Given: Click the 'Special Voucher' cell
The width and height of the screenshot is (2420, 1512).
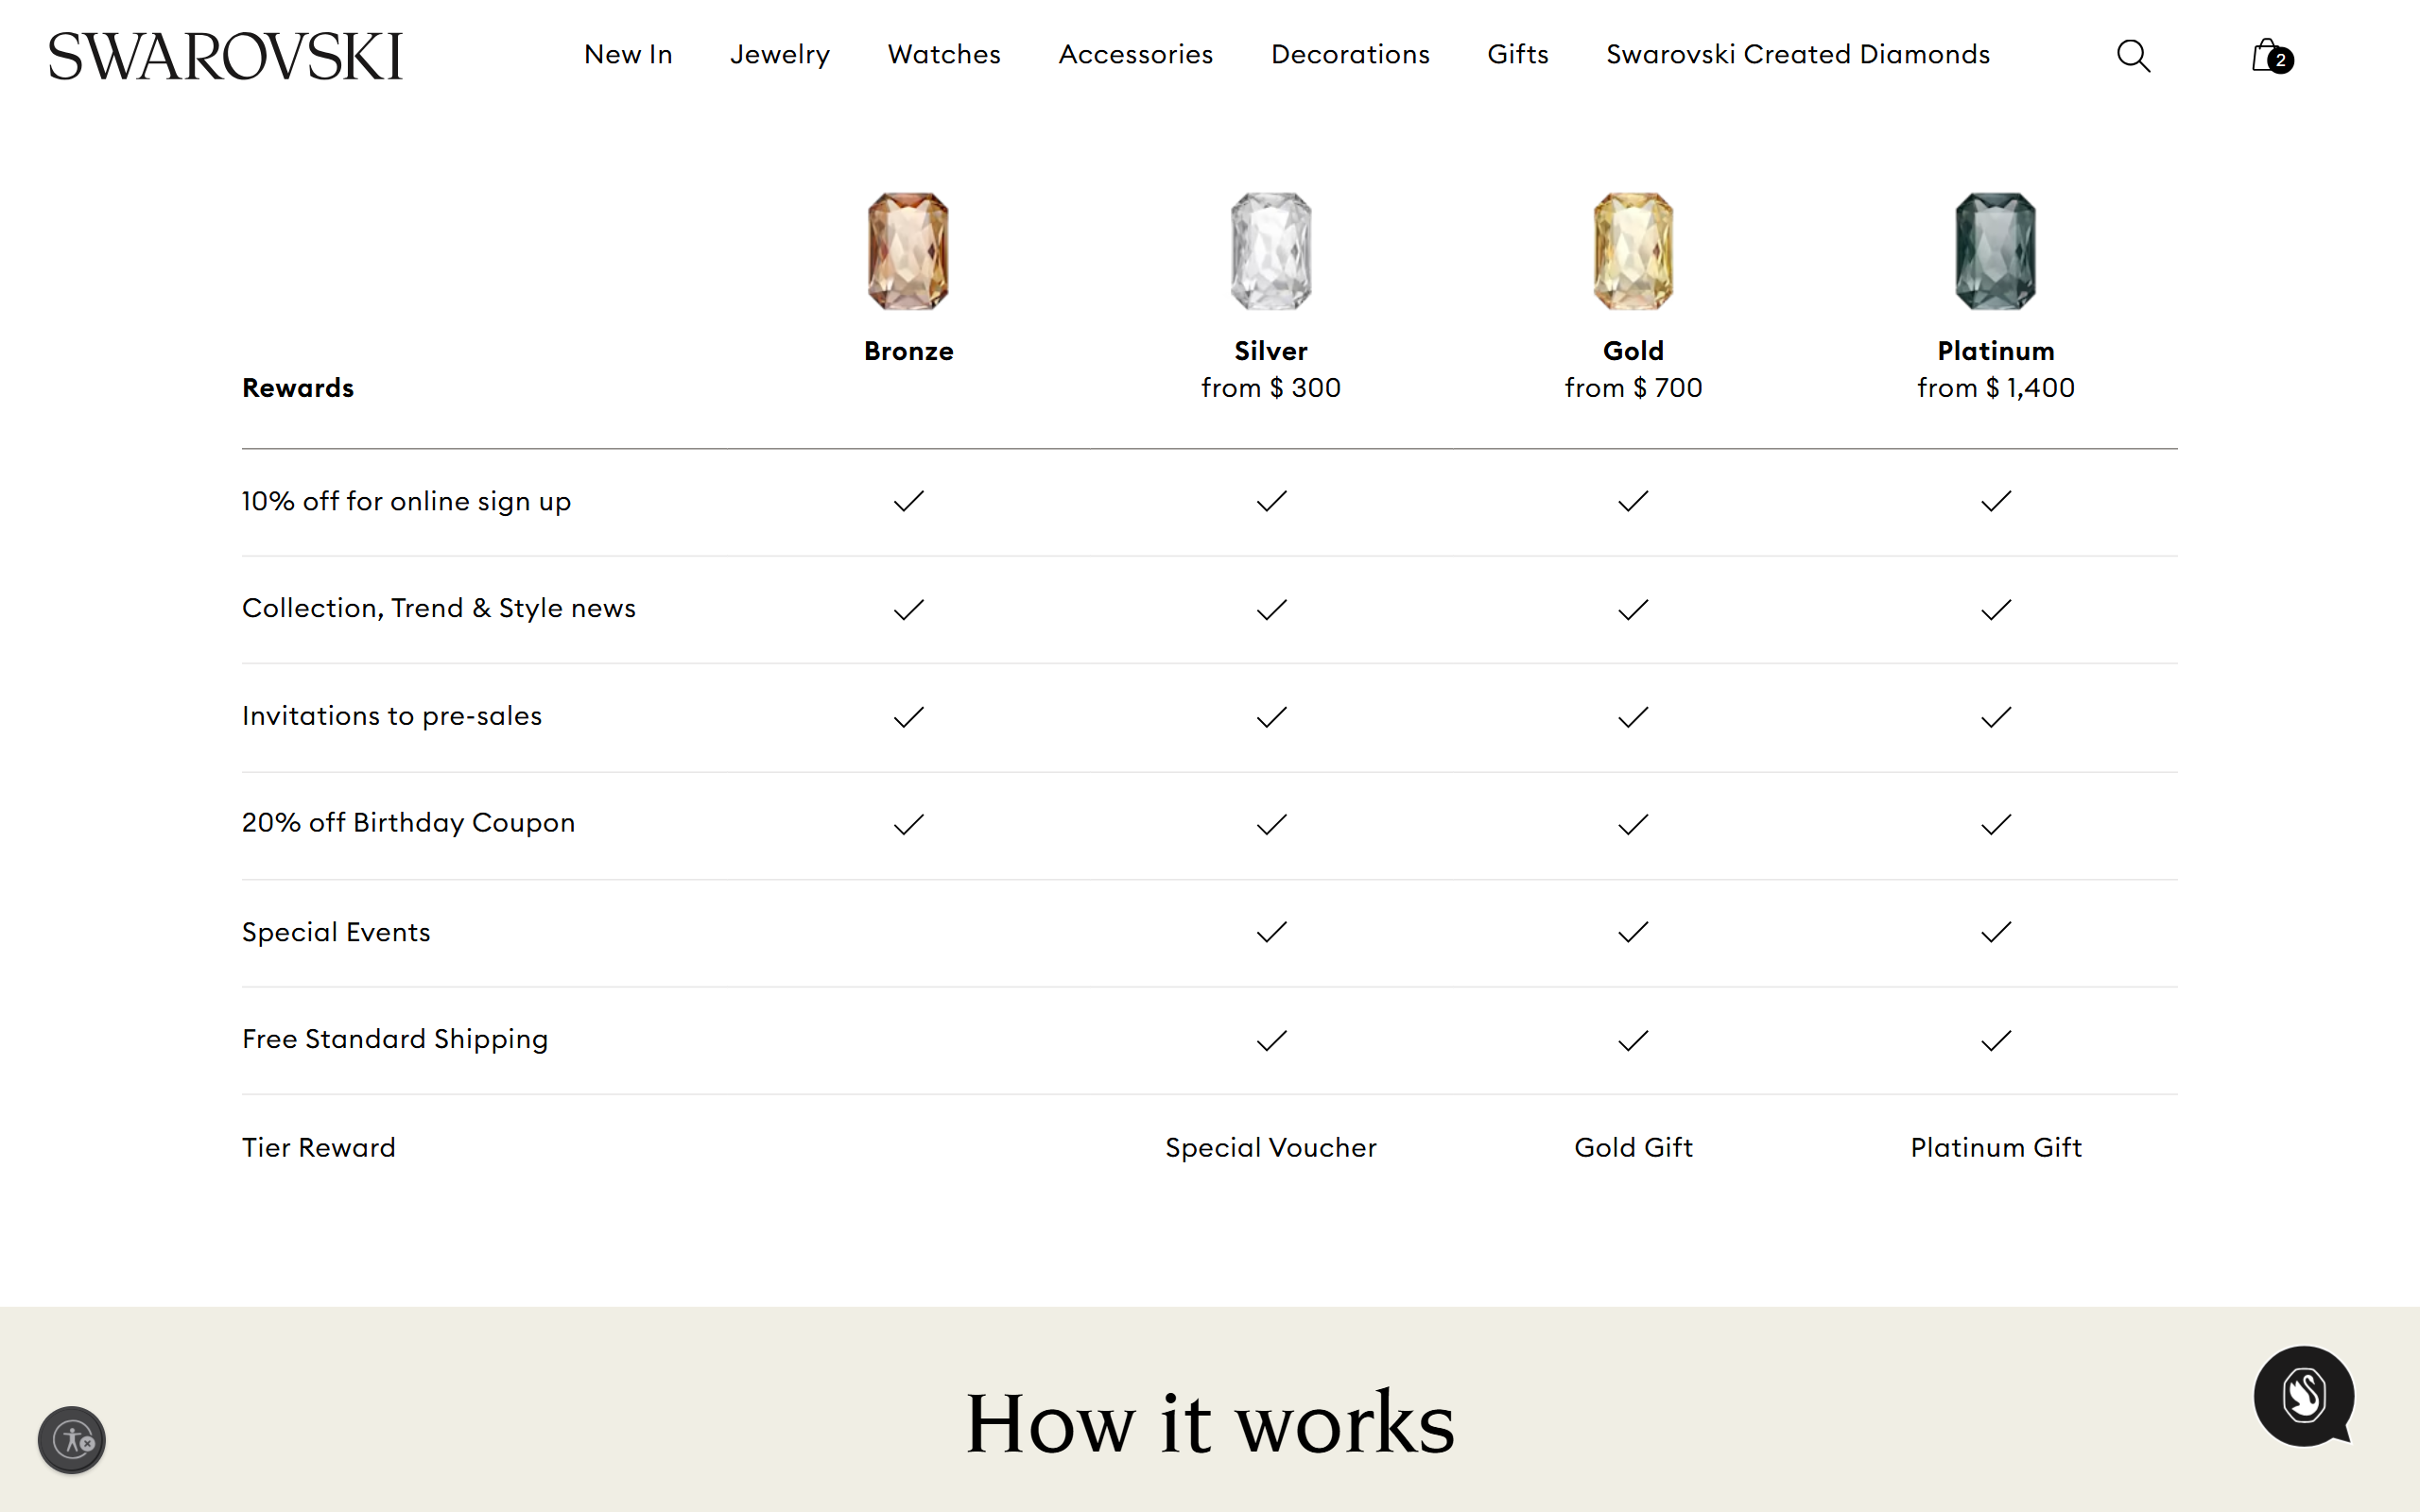Looking at the screenshot, I should pos(1271,1147).
